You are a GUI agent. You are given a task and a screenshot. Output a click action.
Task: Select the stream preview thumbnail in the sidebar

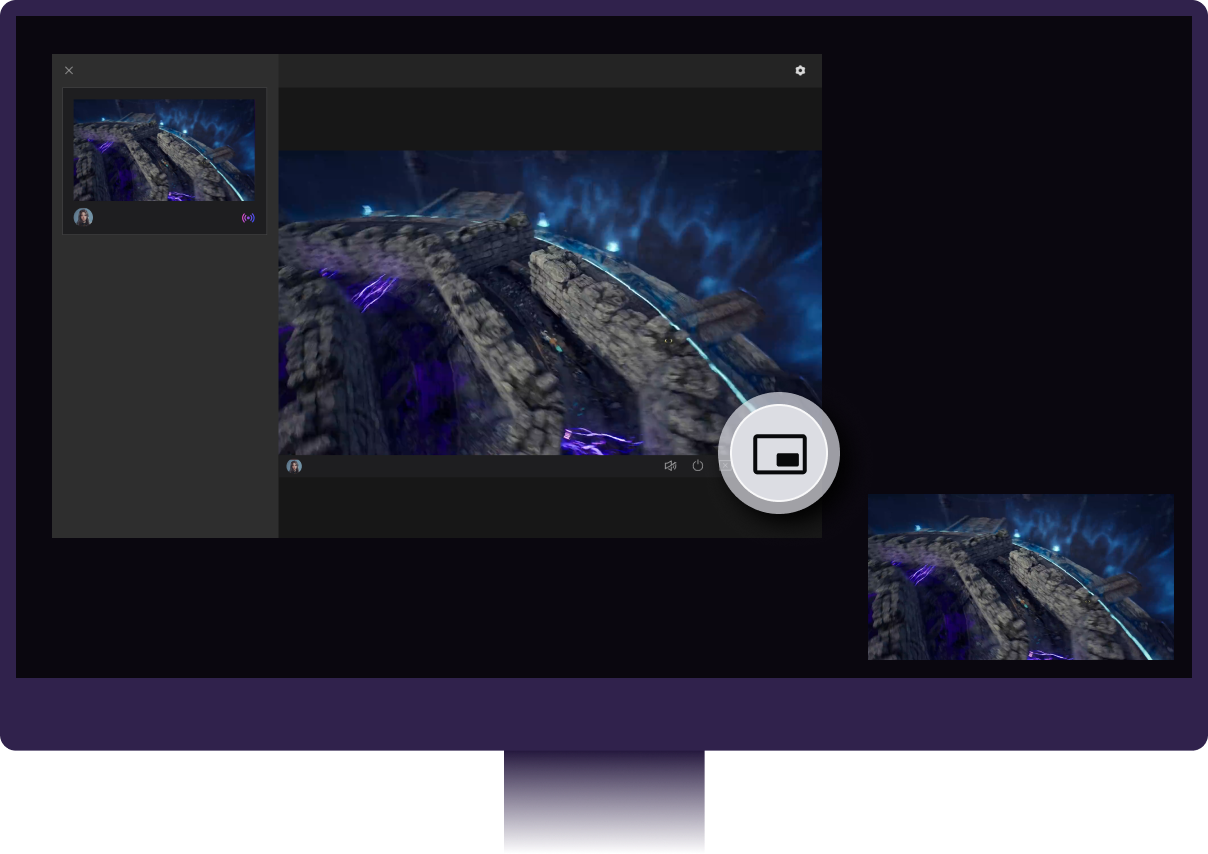pyautogui.click(x=164, y=150)
